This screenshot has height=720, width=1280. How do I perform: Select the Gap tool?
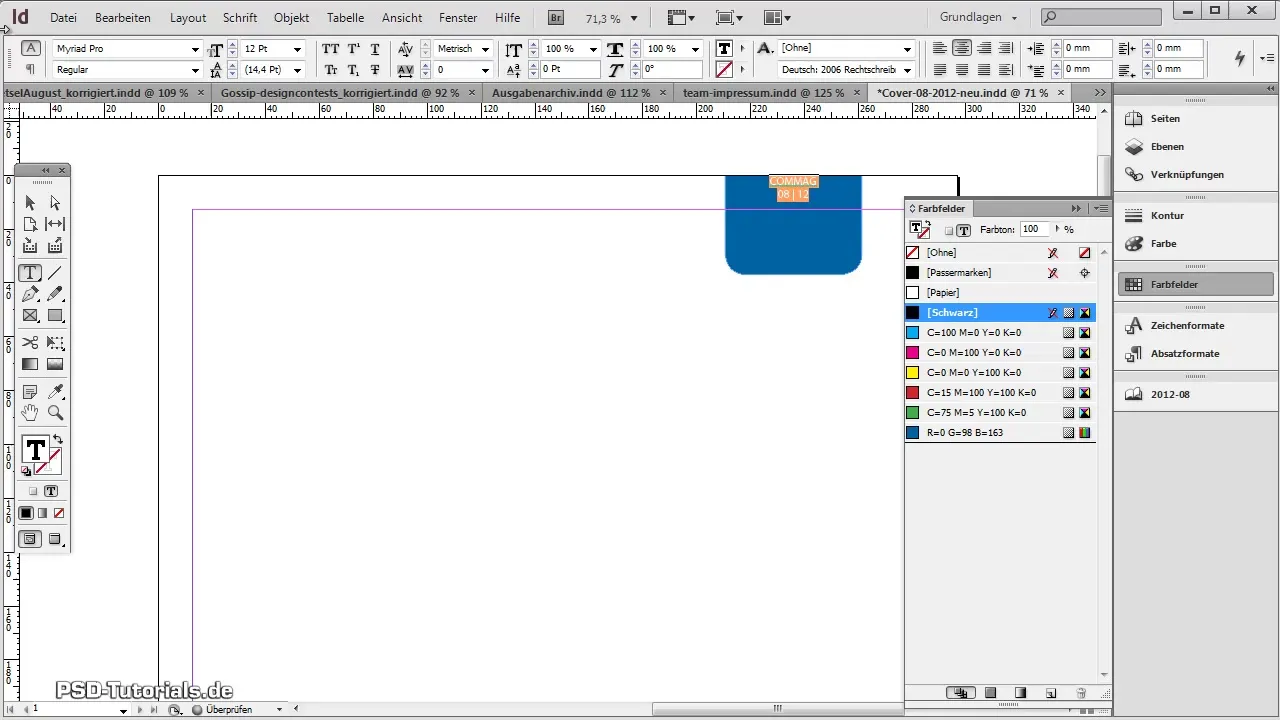tap(55, 224)
